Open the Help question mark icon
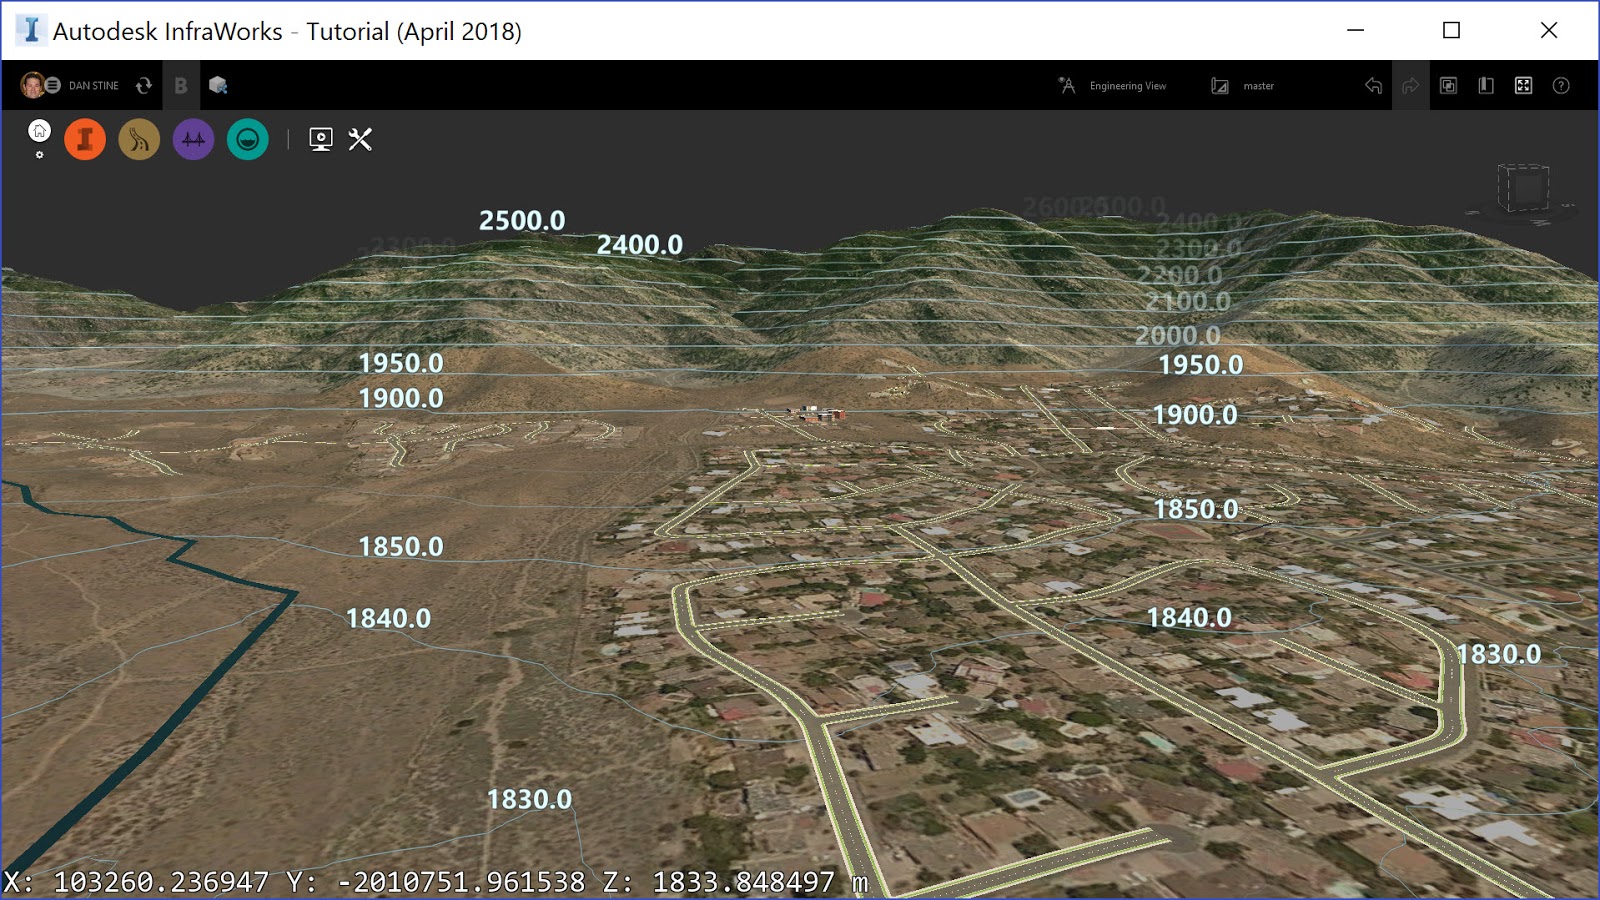This screenshot has width=1600, height=900. tap(1560, 85)
